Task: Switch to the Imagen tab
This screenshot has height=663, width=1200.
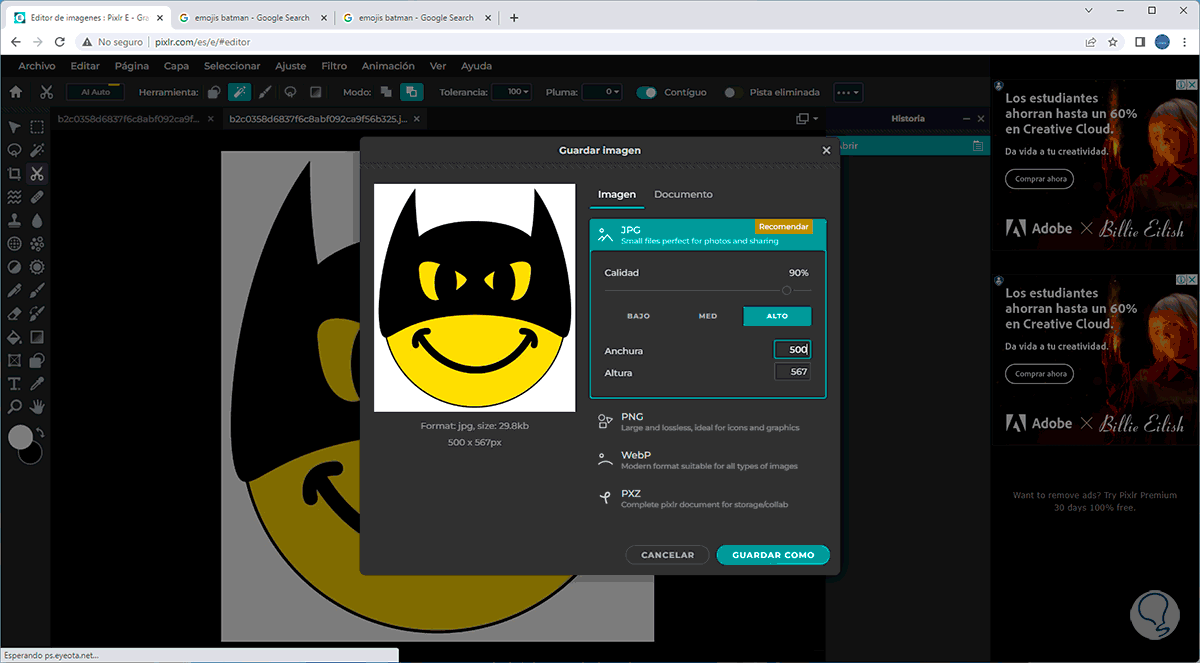Action: 617,194
